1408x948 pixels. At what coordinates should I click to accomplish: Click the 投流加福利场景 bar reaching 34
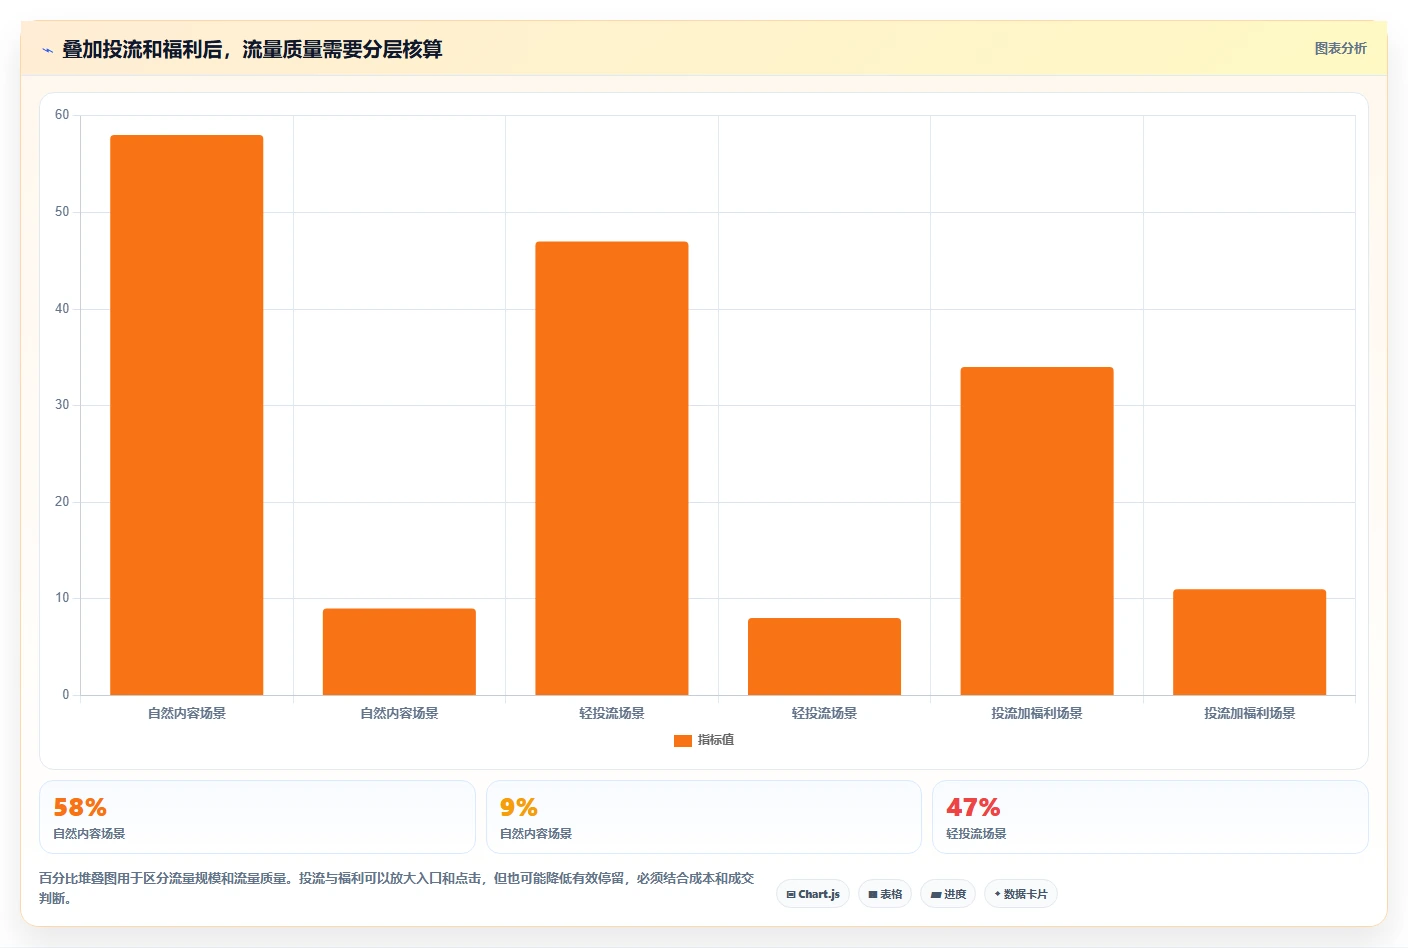pos(1037,531)
